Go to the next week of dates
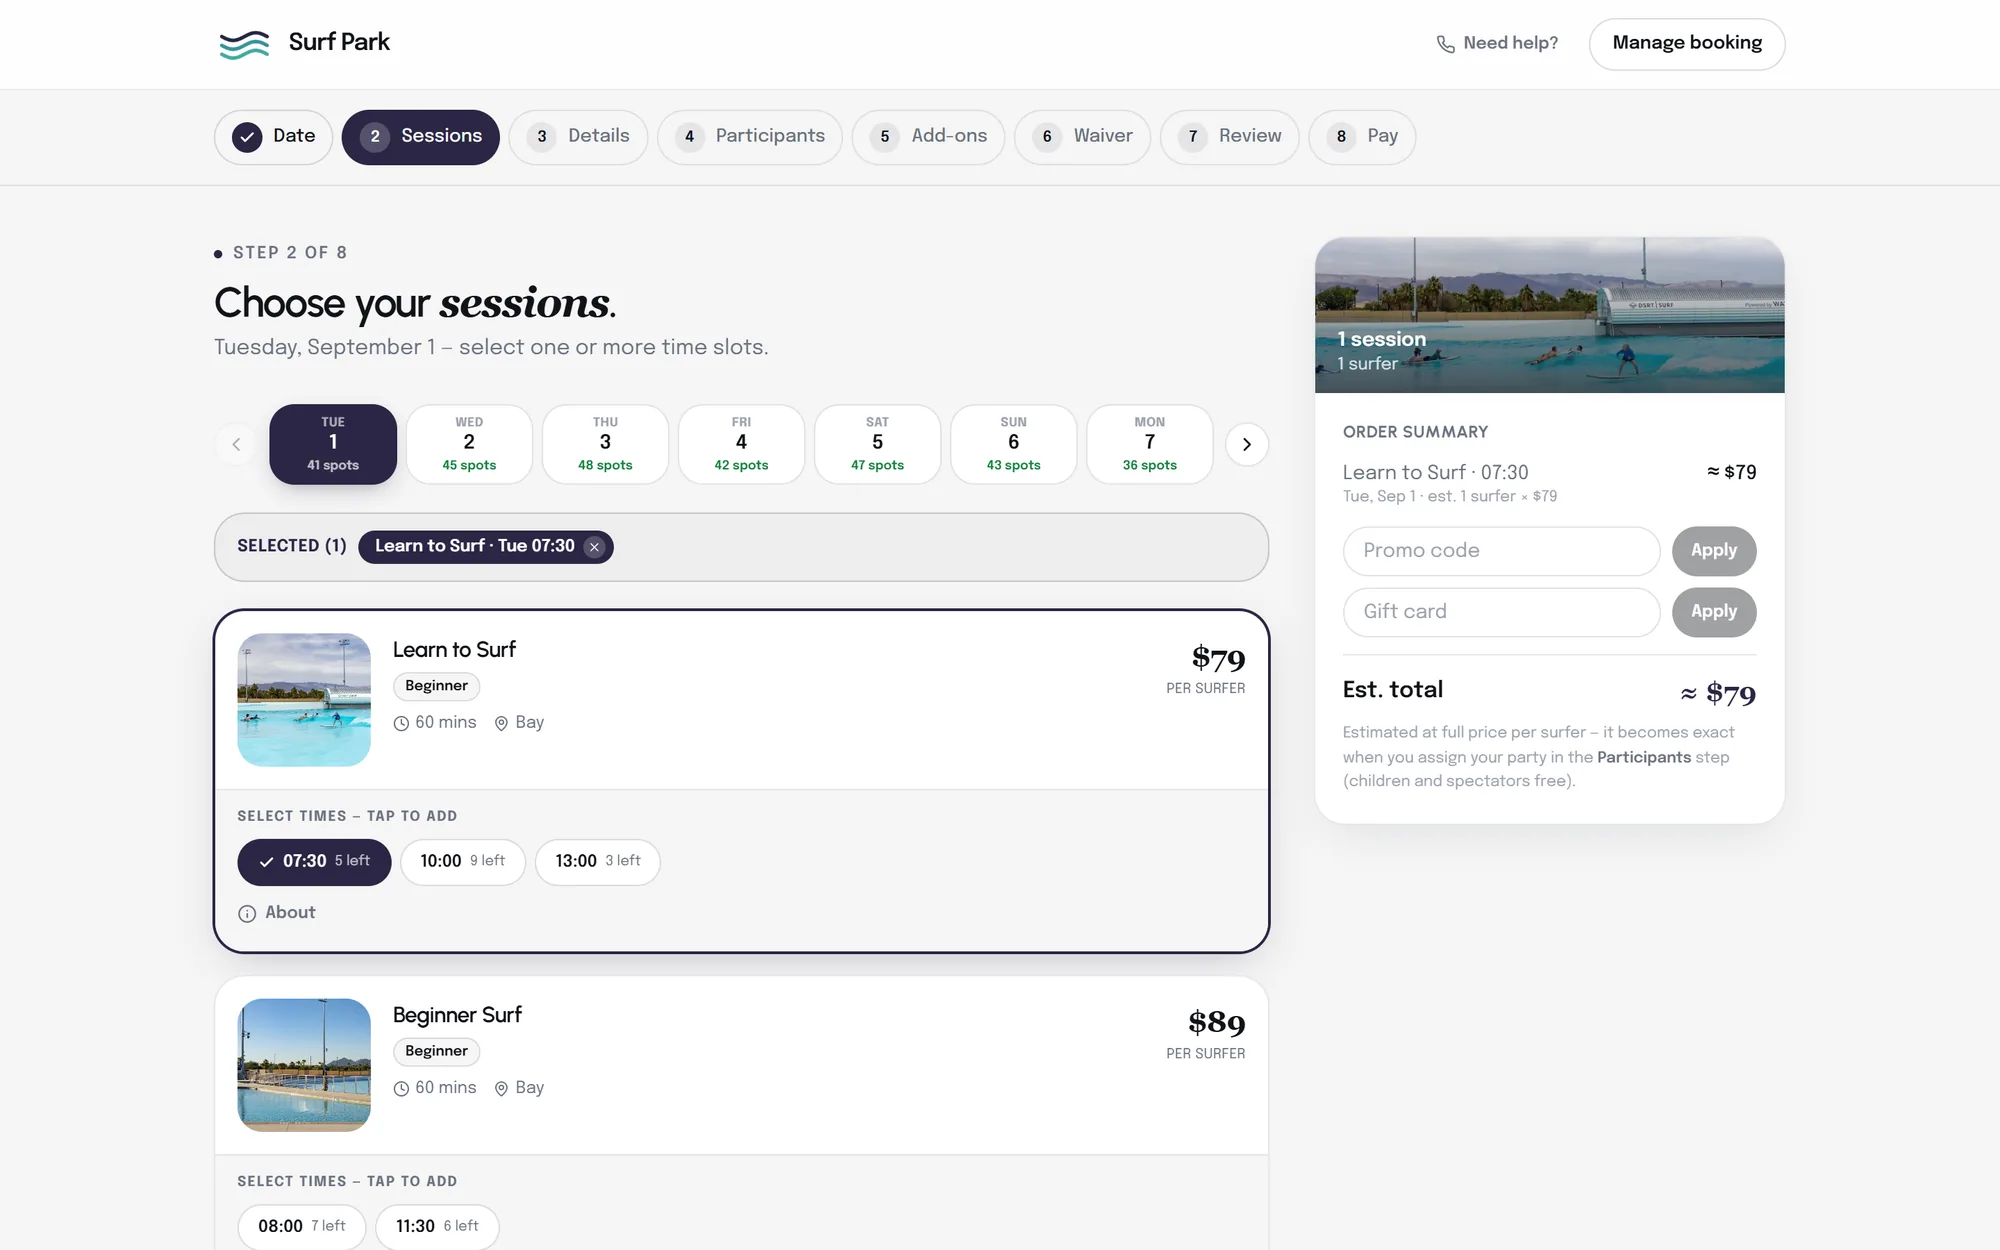The image size is (2000, 1250). (x=1247, y=445)
